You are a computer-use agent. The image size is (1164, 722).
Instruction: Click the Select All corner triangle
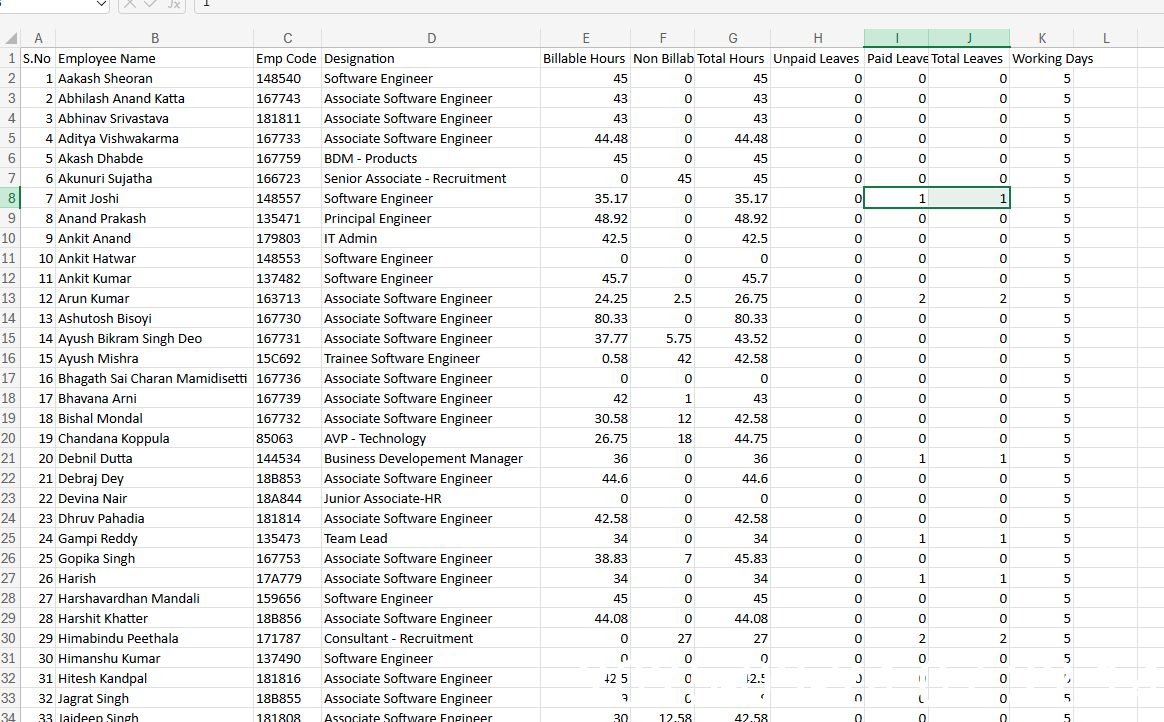pos(10,39)
